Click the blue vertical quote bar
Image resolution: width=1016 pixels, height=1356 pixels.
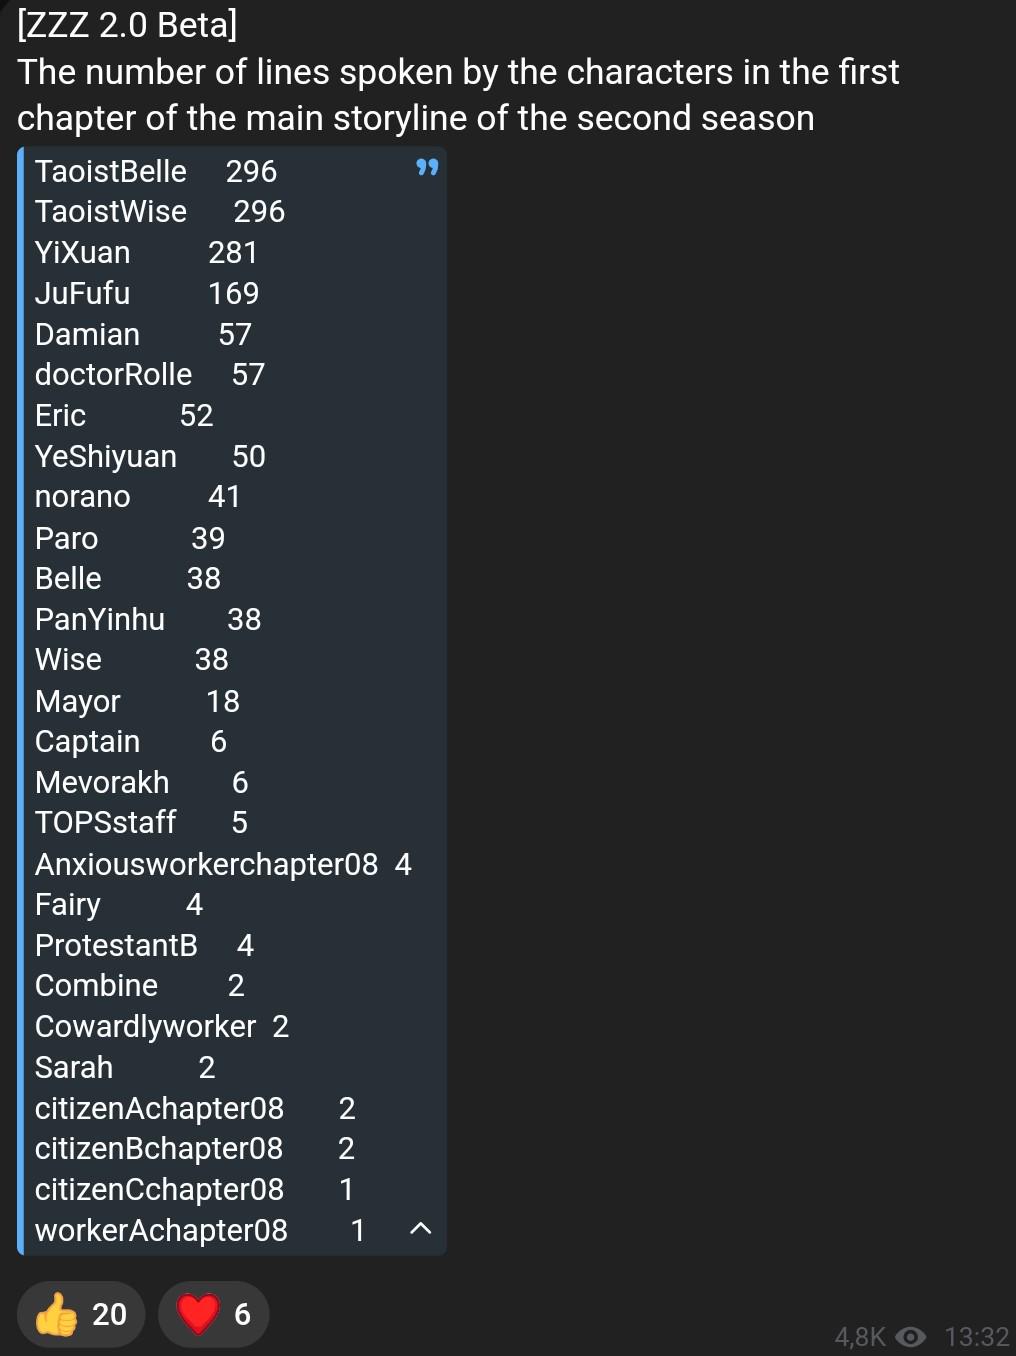pyautogui.click(x=21, y=701)
